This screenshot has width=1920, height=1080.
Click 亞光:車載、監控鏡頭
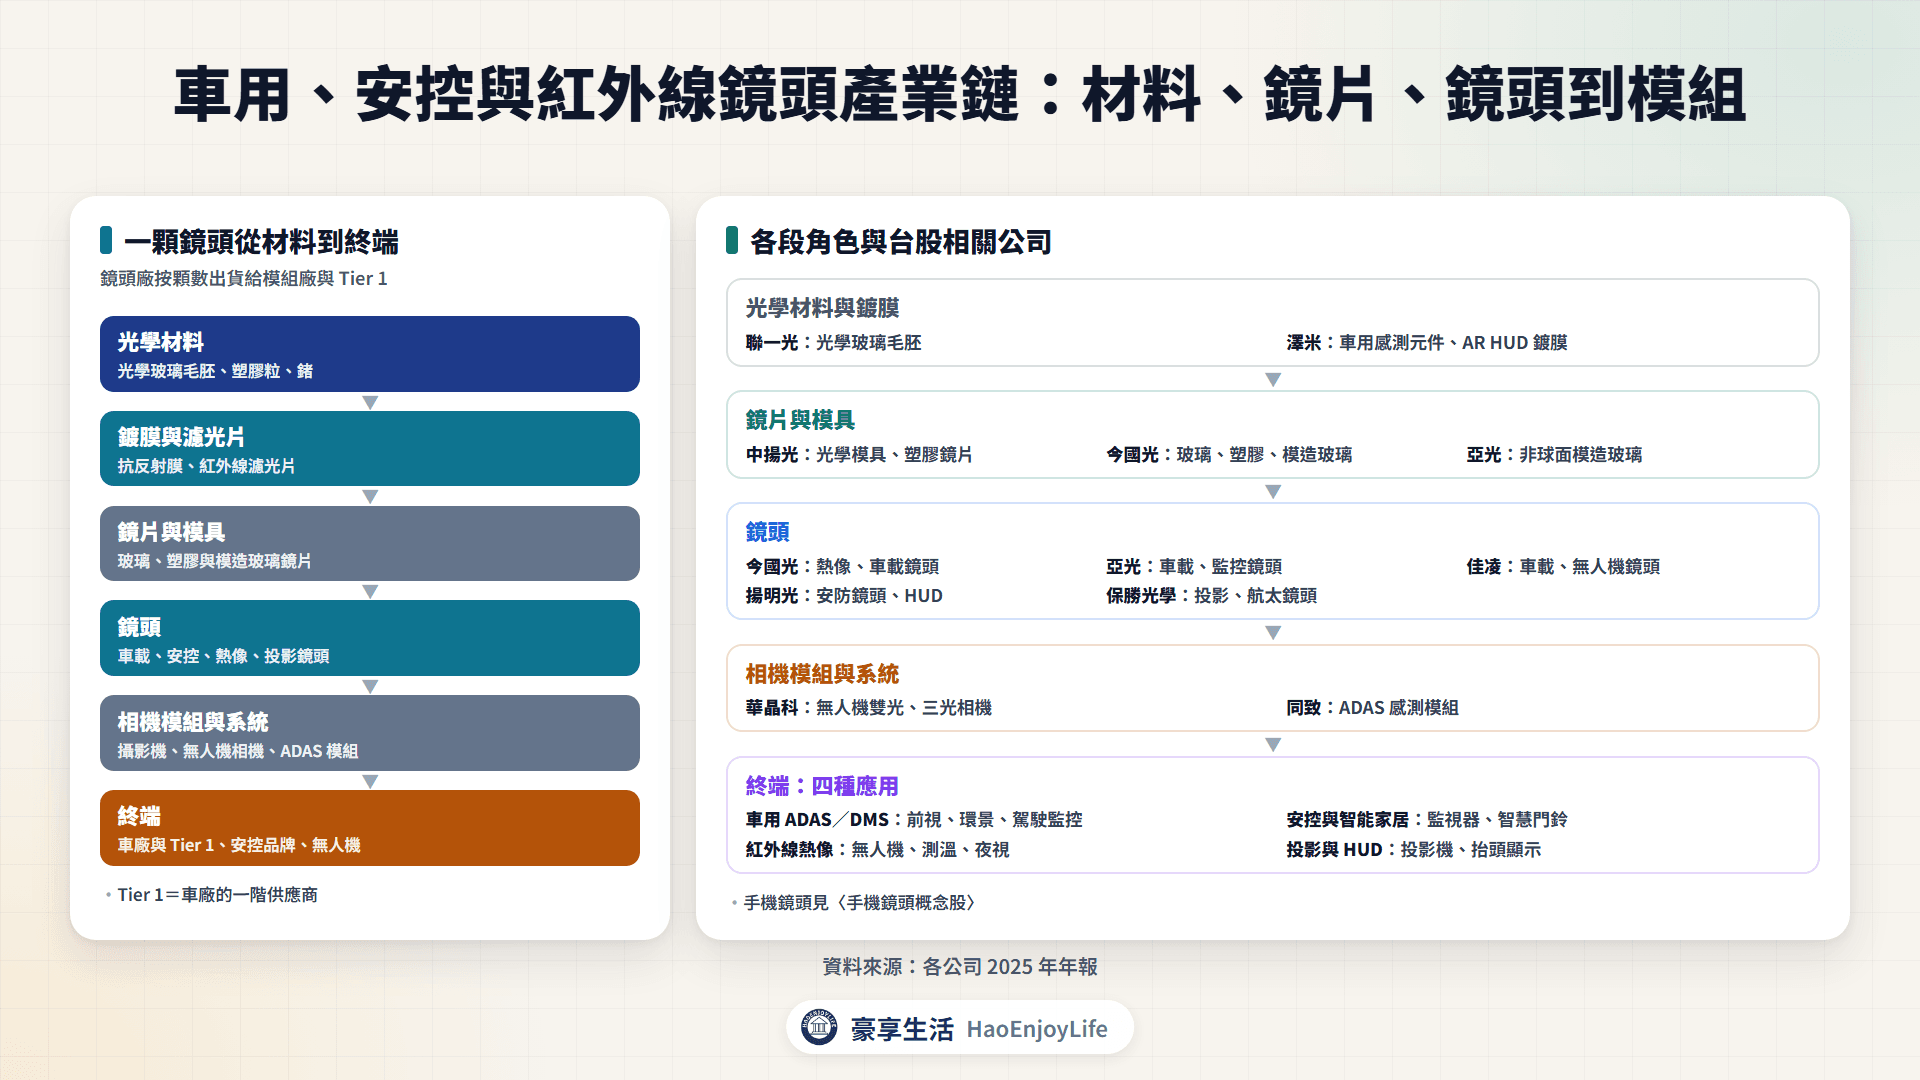point(1194,567)
